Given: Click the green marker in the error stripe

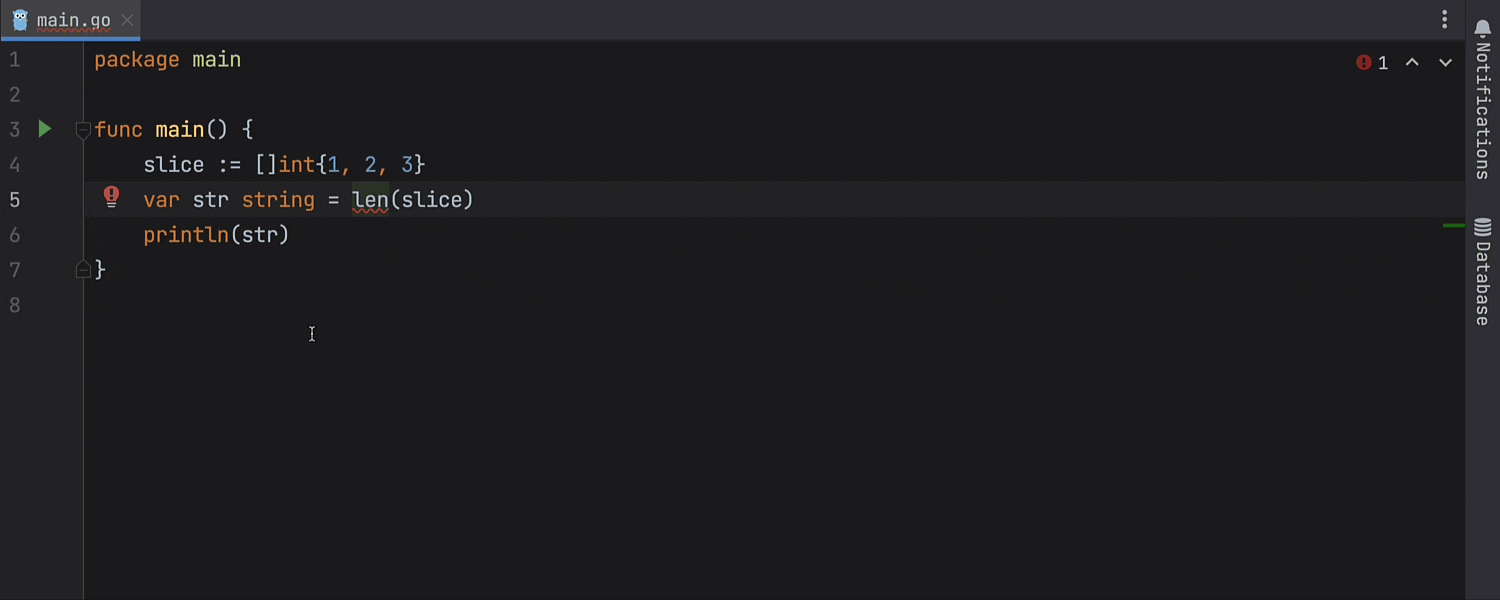Looking at the screenshot, I should 1453,226.
